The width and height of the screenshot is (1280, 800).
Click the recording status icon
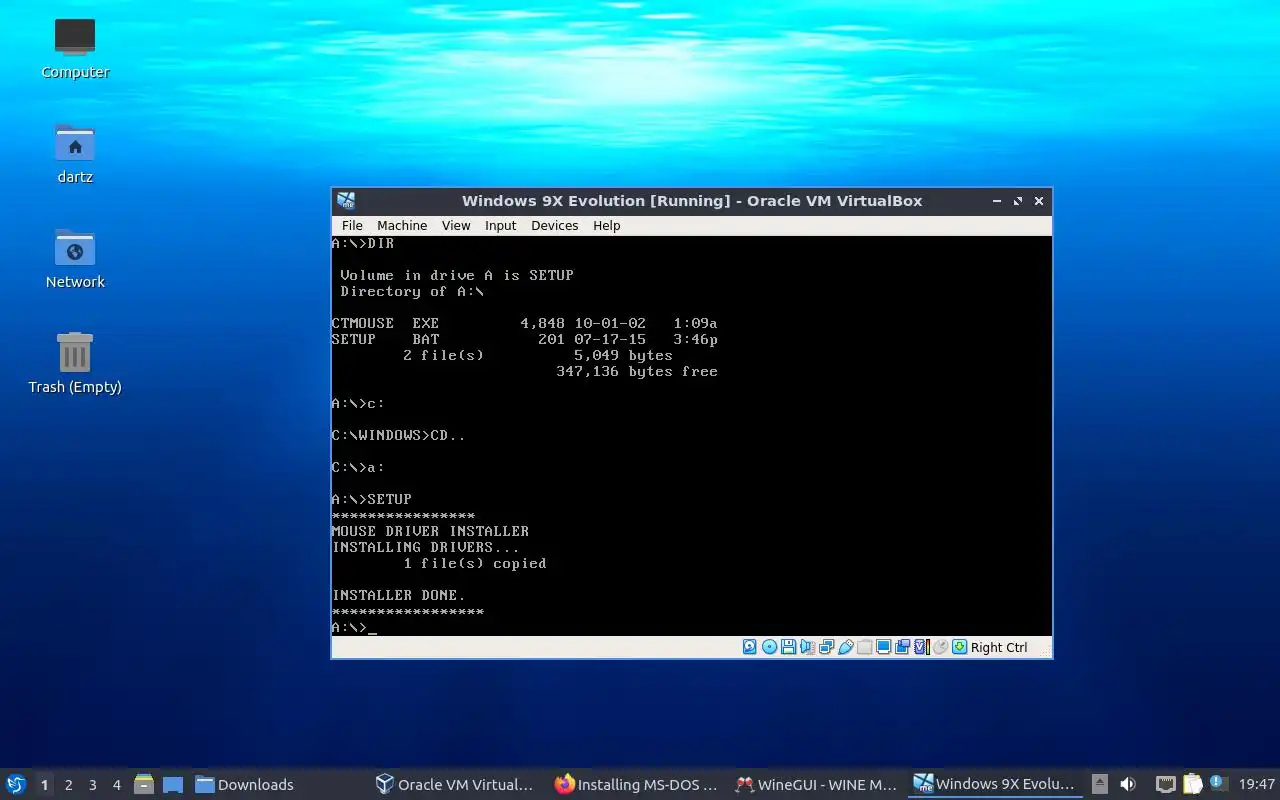coord(902,647)
